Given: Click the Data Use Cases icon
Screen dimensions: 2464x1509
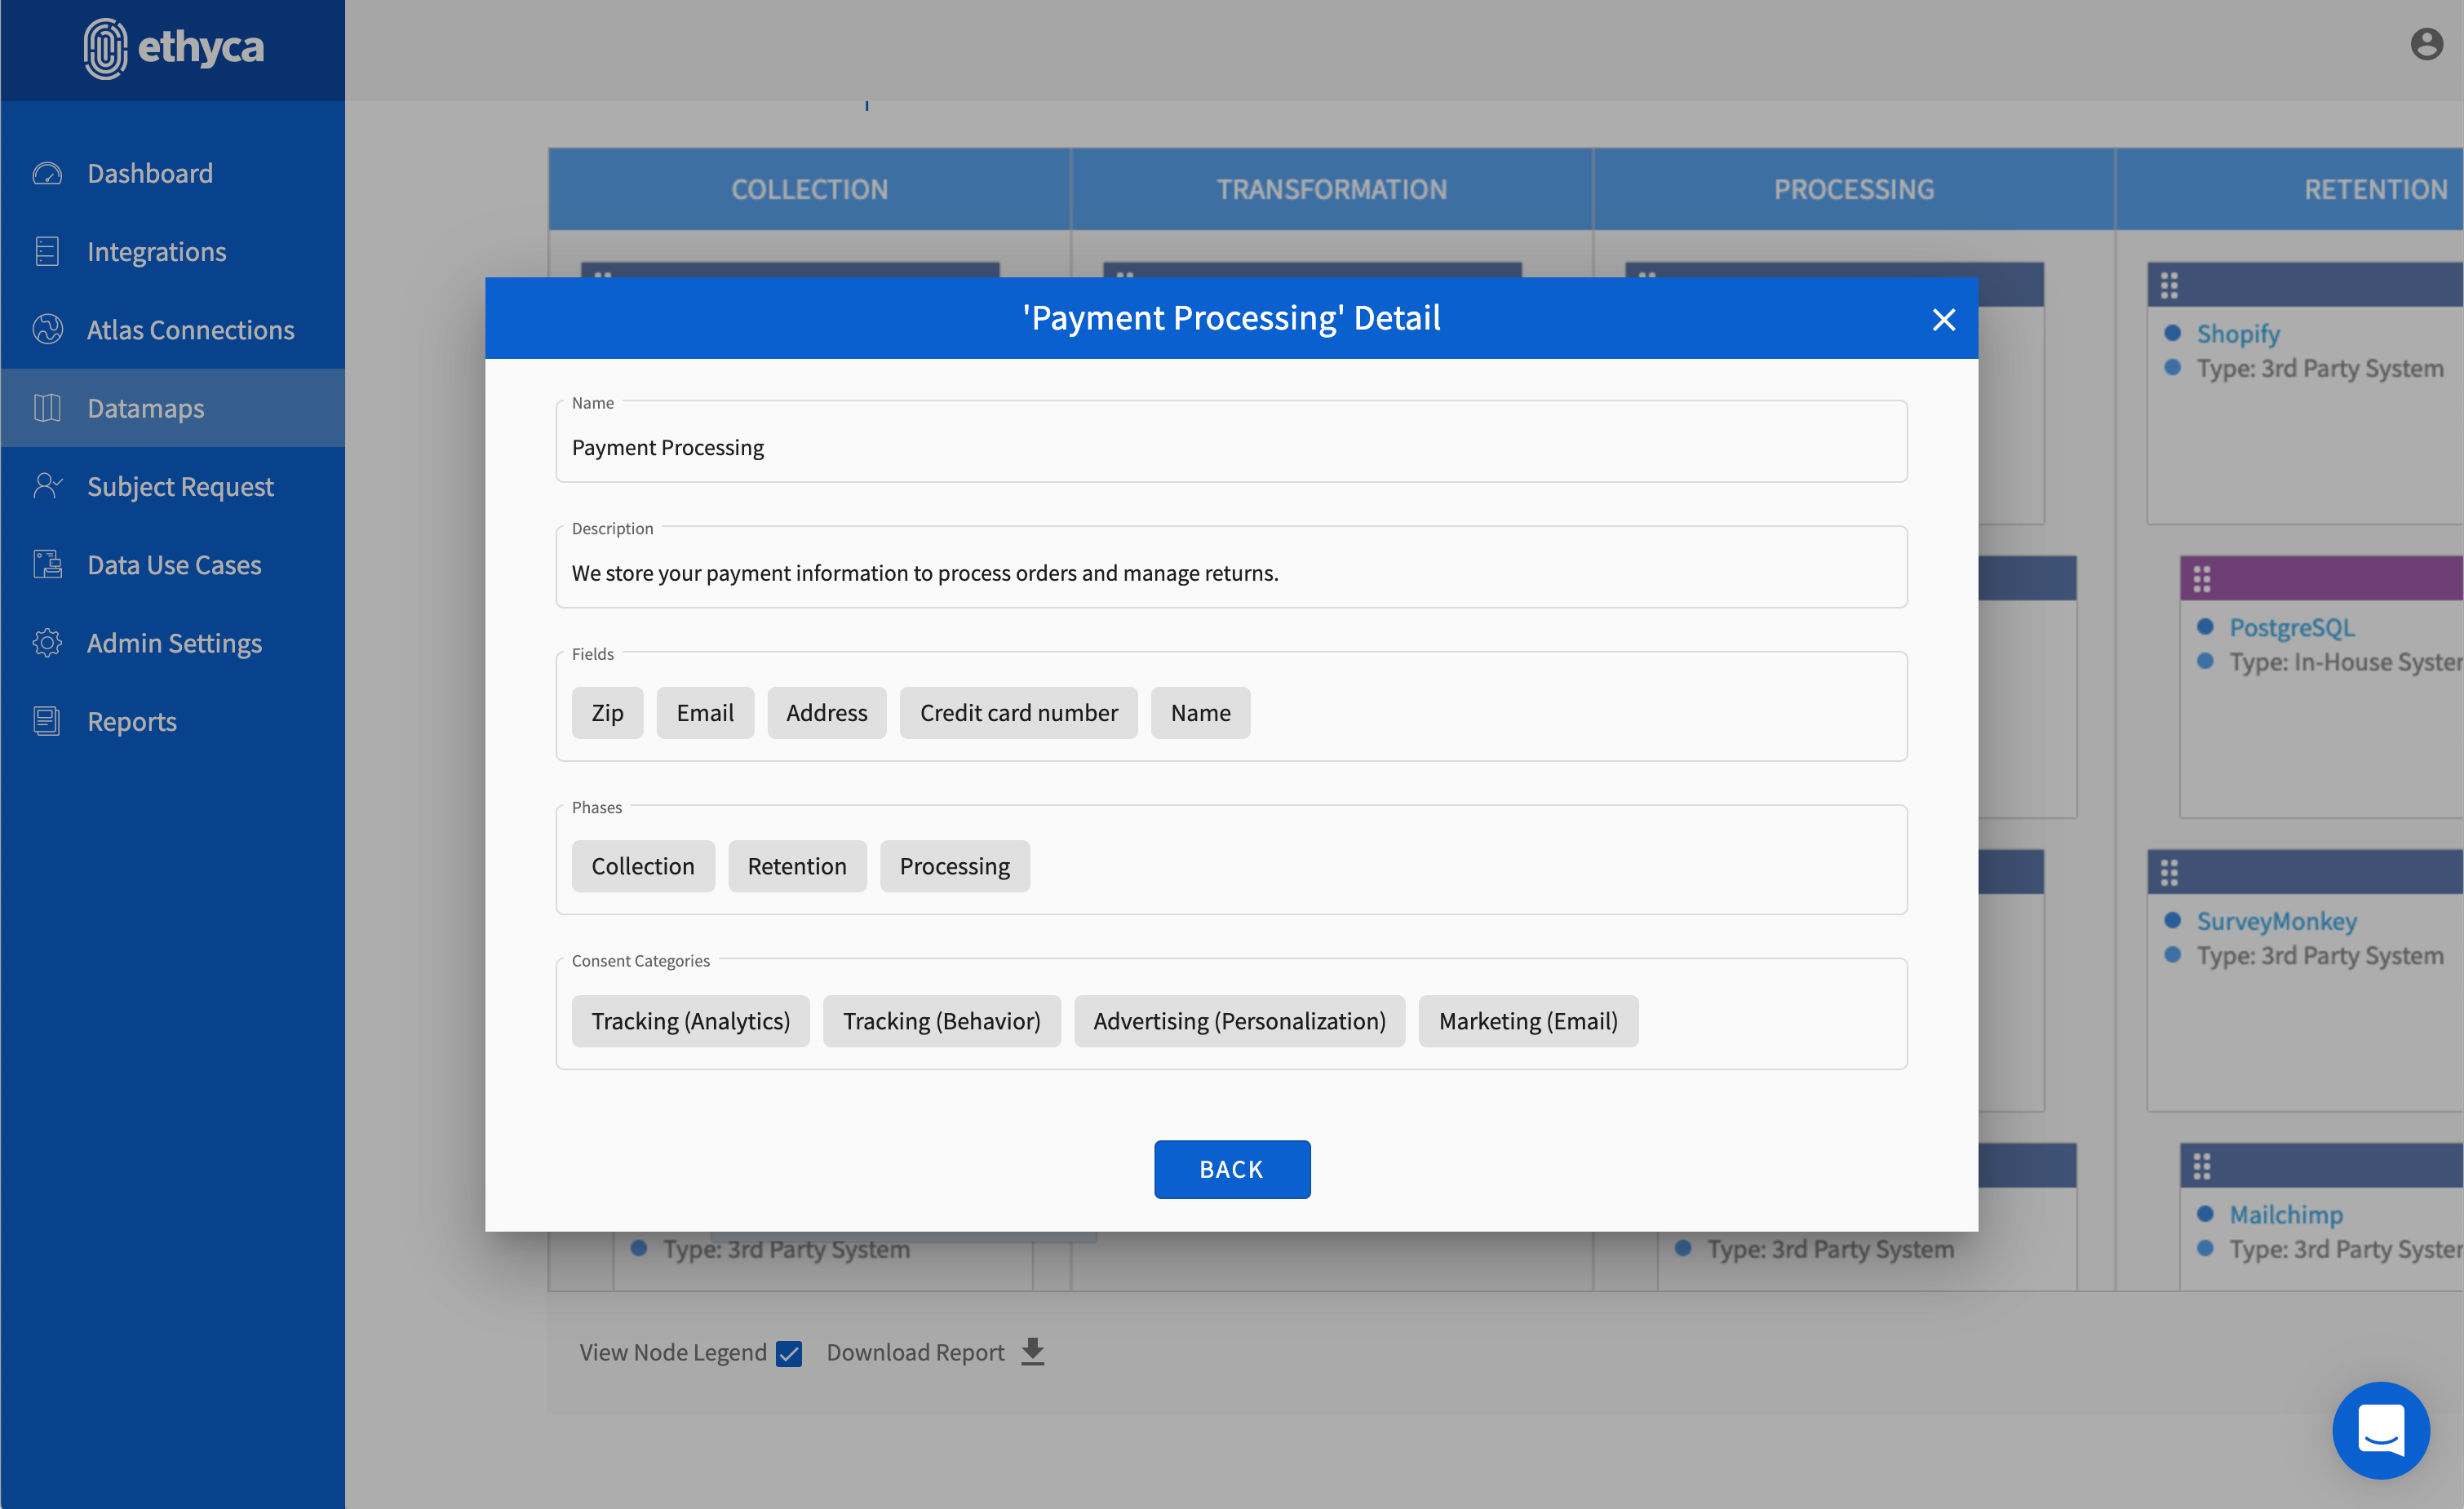Looking at the screenshot, I should (47, 565).
